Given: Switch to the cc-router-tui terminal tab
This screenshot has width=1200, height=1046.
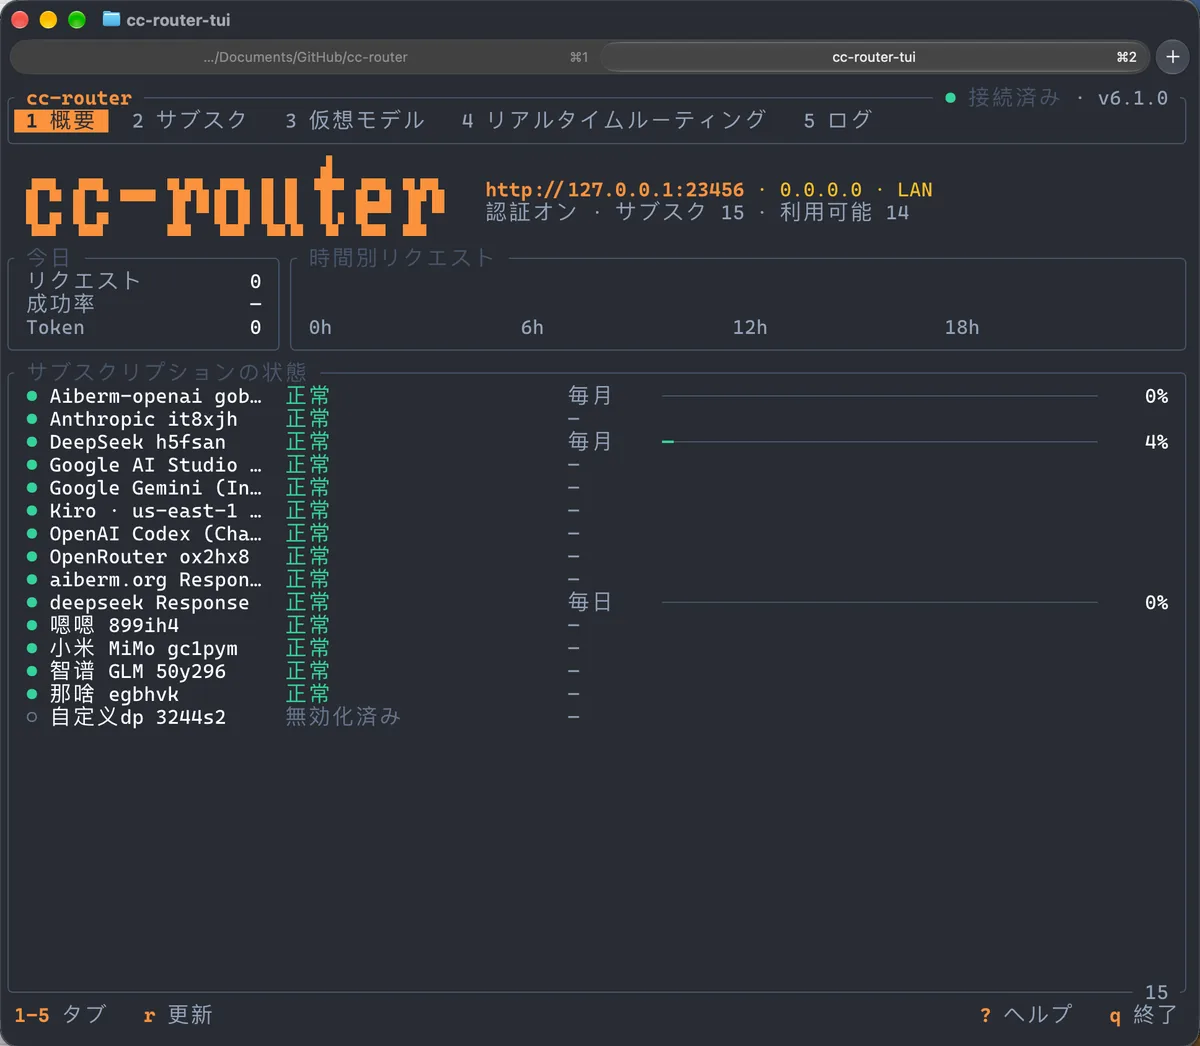Looking at the screenshot, I should tap(874, 57).
